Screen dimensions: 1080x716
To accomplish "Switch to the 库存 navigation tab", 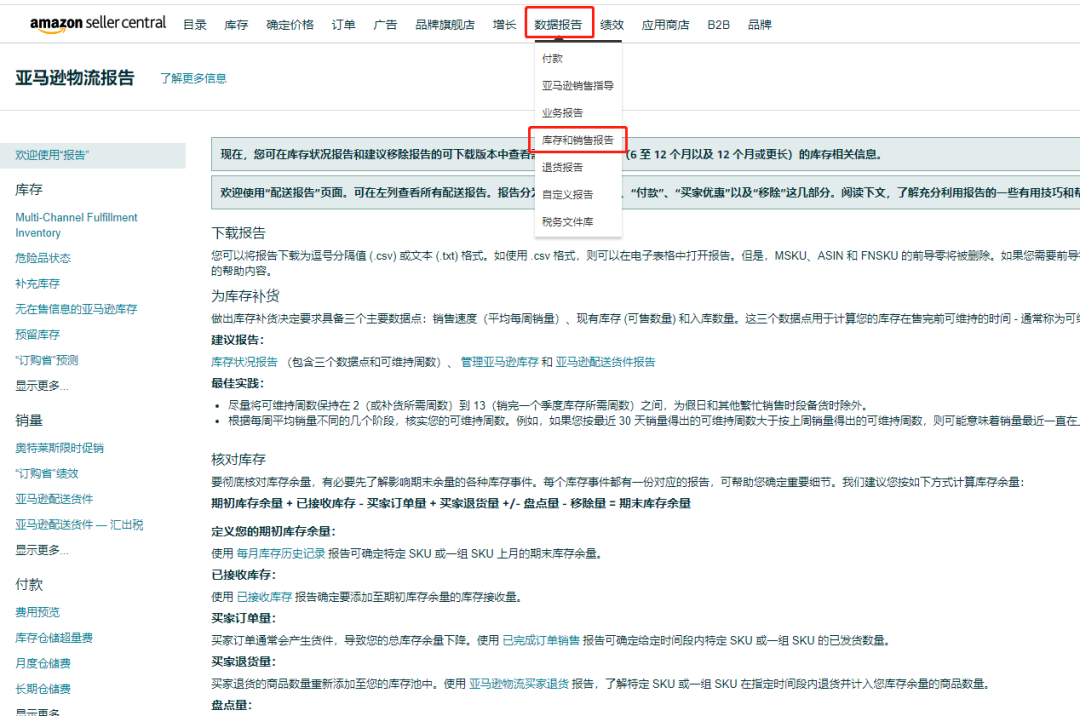I will point(236,23).
